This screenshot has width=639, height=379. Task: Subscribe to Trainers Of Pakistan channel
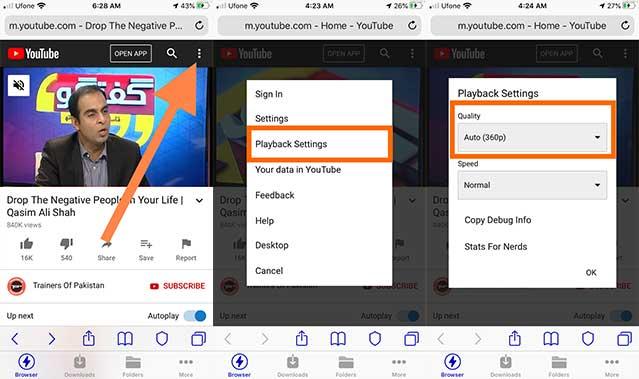[177, 286]
